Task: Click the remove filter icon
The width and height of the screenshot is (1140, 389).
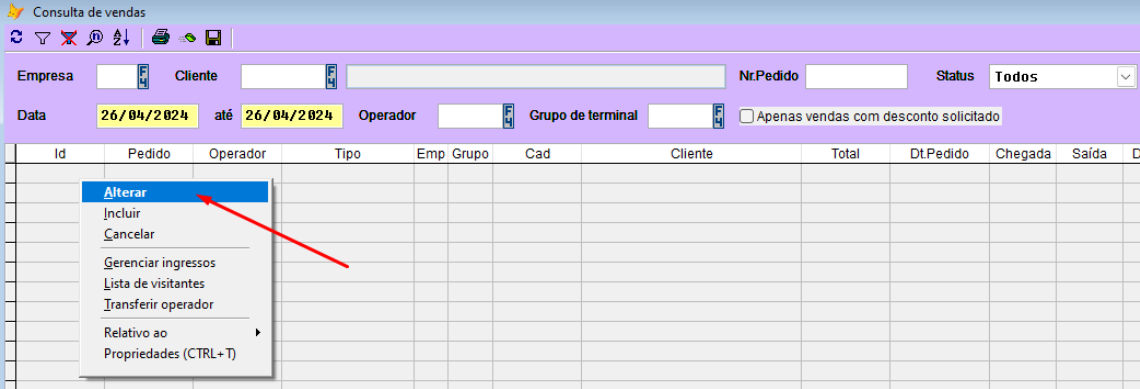Action: (x=69, y=38)
